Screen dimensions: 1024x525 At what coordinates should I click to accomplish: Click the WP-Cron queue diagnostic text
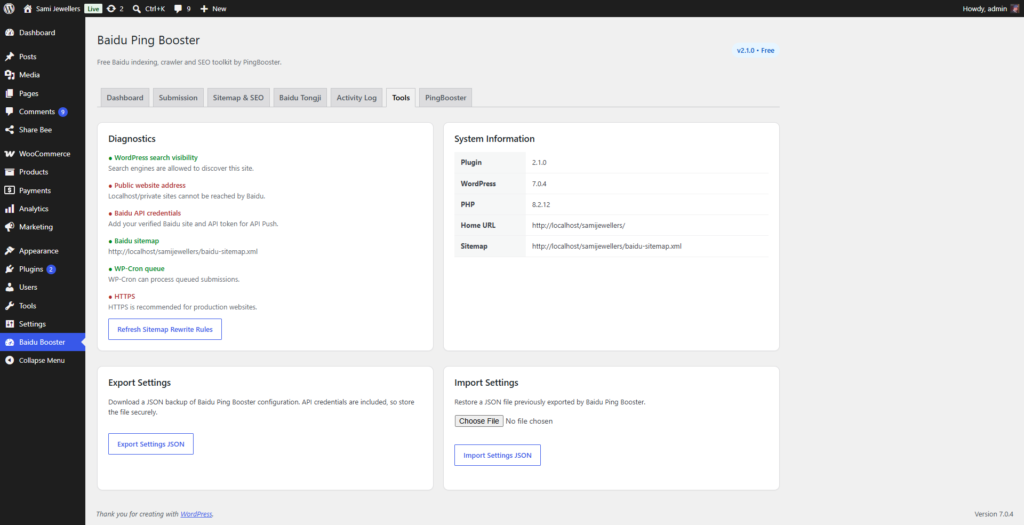139,269
